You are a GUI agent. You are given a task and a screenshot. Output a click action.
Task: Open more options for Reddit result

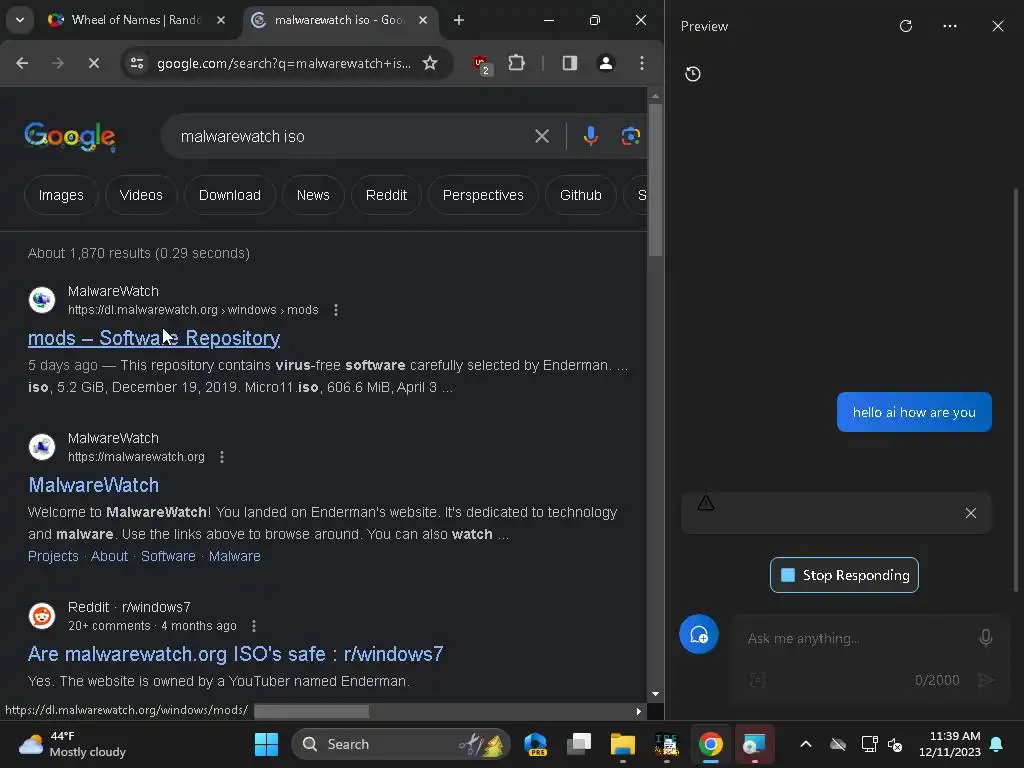pos(254,626)
